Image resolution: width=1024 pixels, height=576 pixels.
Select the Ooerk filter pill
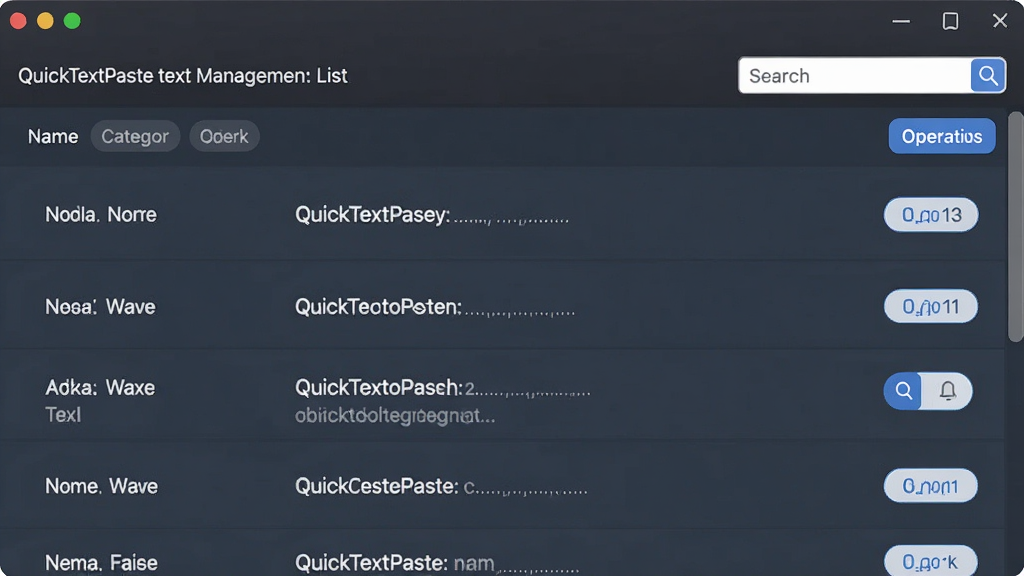224,136
